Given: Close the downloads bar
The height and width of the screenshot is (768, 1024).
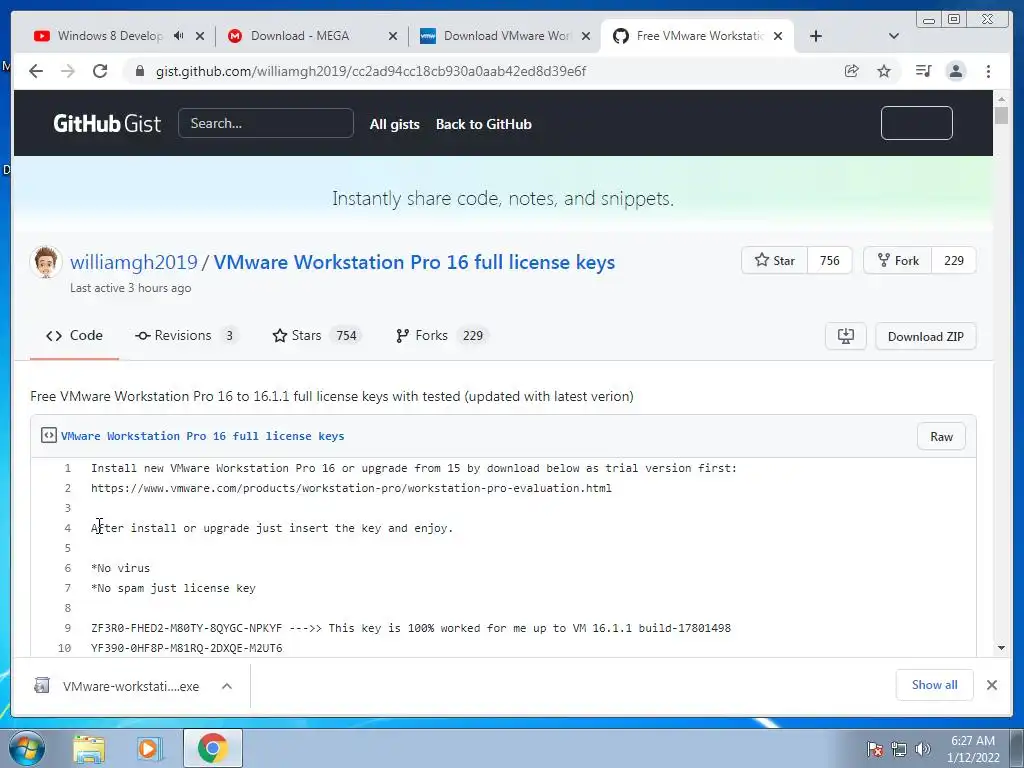Looking at the screenshot, I should click(x=991, y=685).
